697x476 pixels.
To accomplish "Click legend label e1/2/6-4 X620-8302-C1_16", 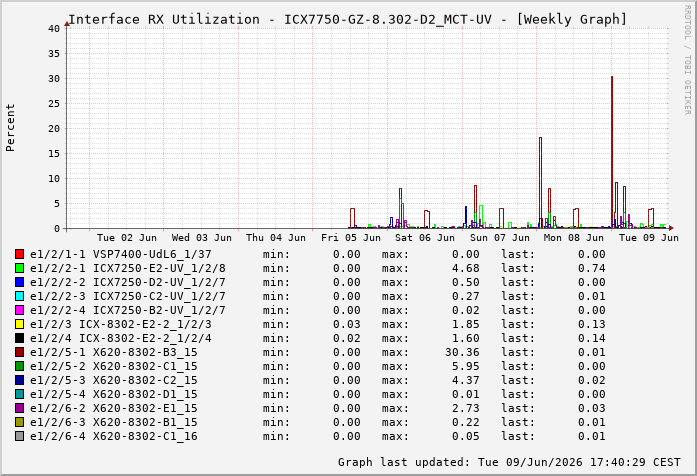I will (x=113, y=436).
